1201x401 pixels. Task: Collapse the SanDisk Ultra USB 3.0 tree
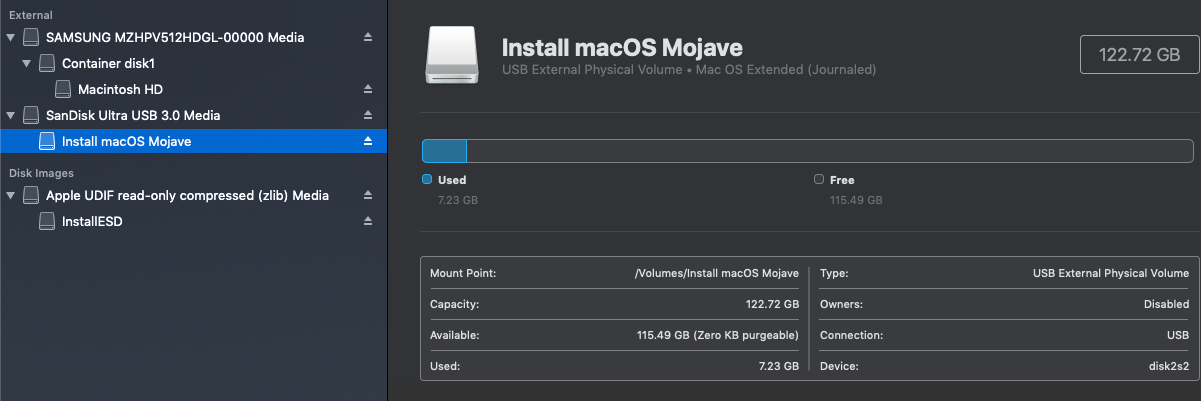click(11, 115)
